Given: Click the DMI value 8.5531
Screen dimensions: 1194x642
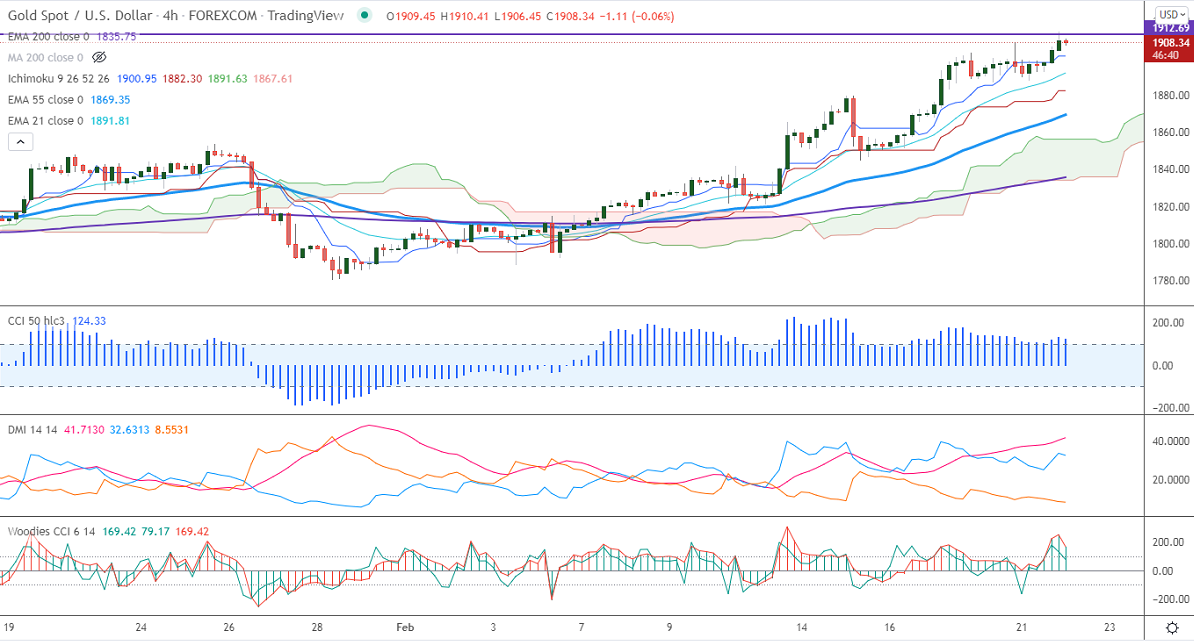Looking at the screenshot, I should coord(171,430).
